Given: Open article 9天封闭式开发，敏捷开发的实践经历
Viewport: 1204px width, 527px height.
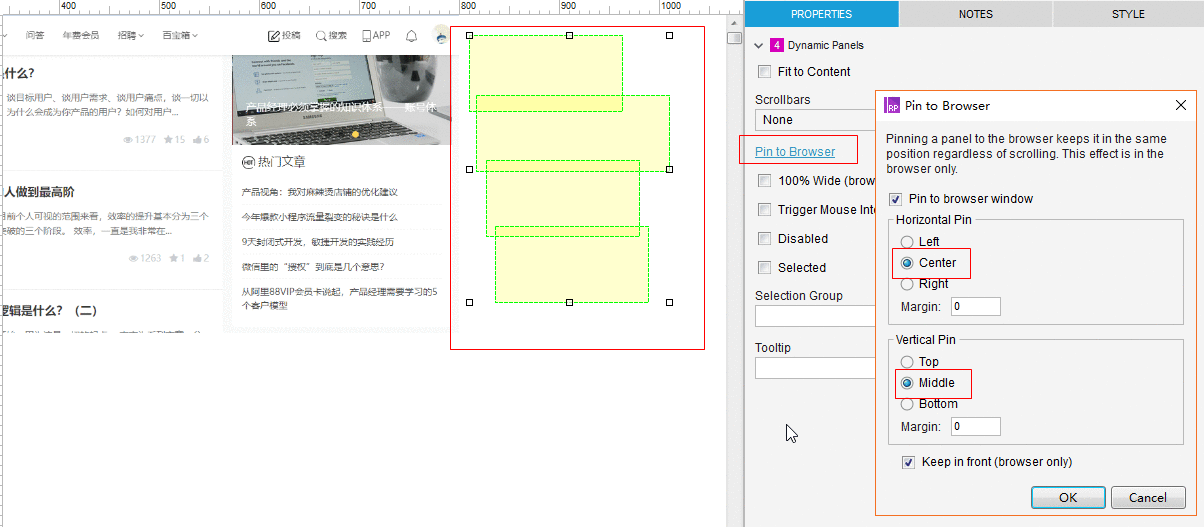Looking at the screenshot, I should 318,242.
